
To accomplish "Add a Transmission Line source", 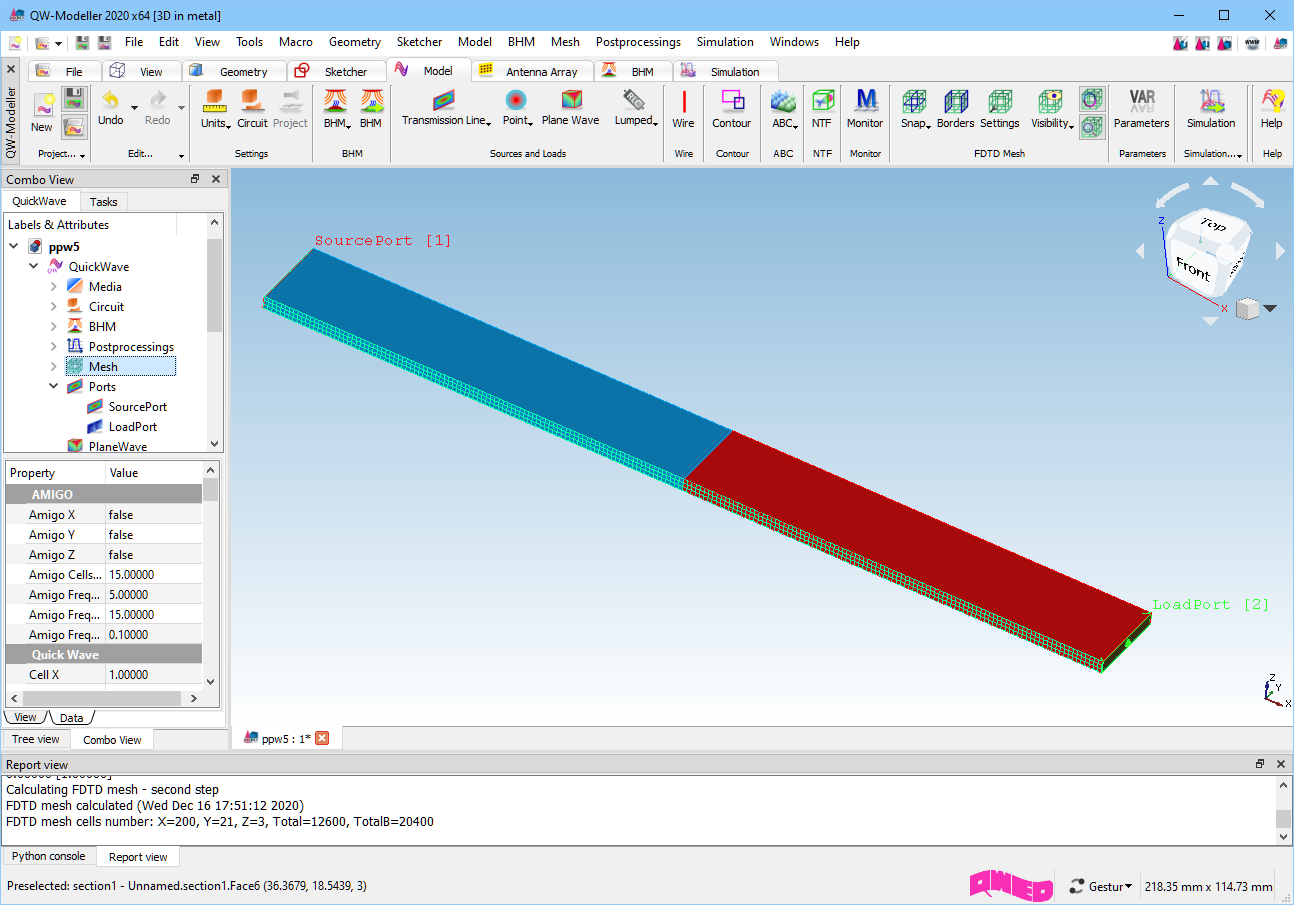I will point(446,108).
